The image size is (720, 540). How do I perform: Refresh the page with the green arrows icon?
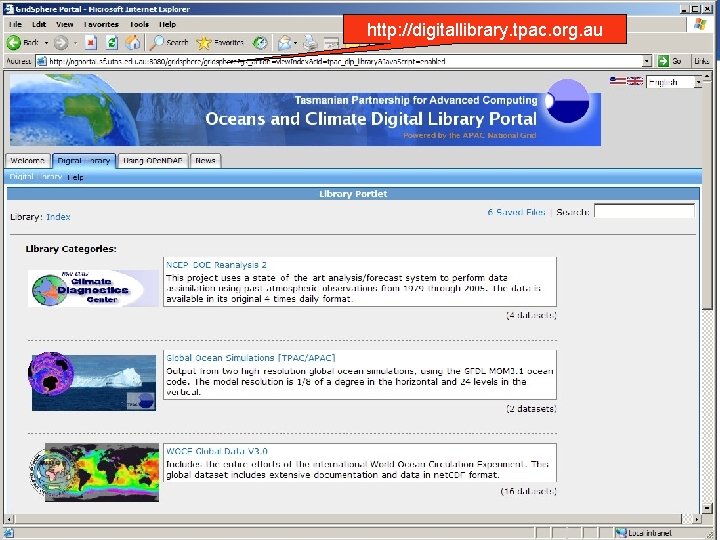(112, 43)
